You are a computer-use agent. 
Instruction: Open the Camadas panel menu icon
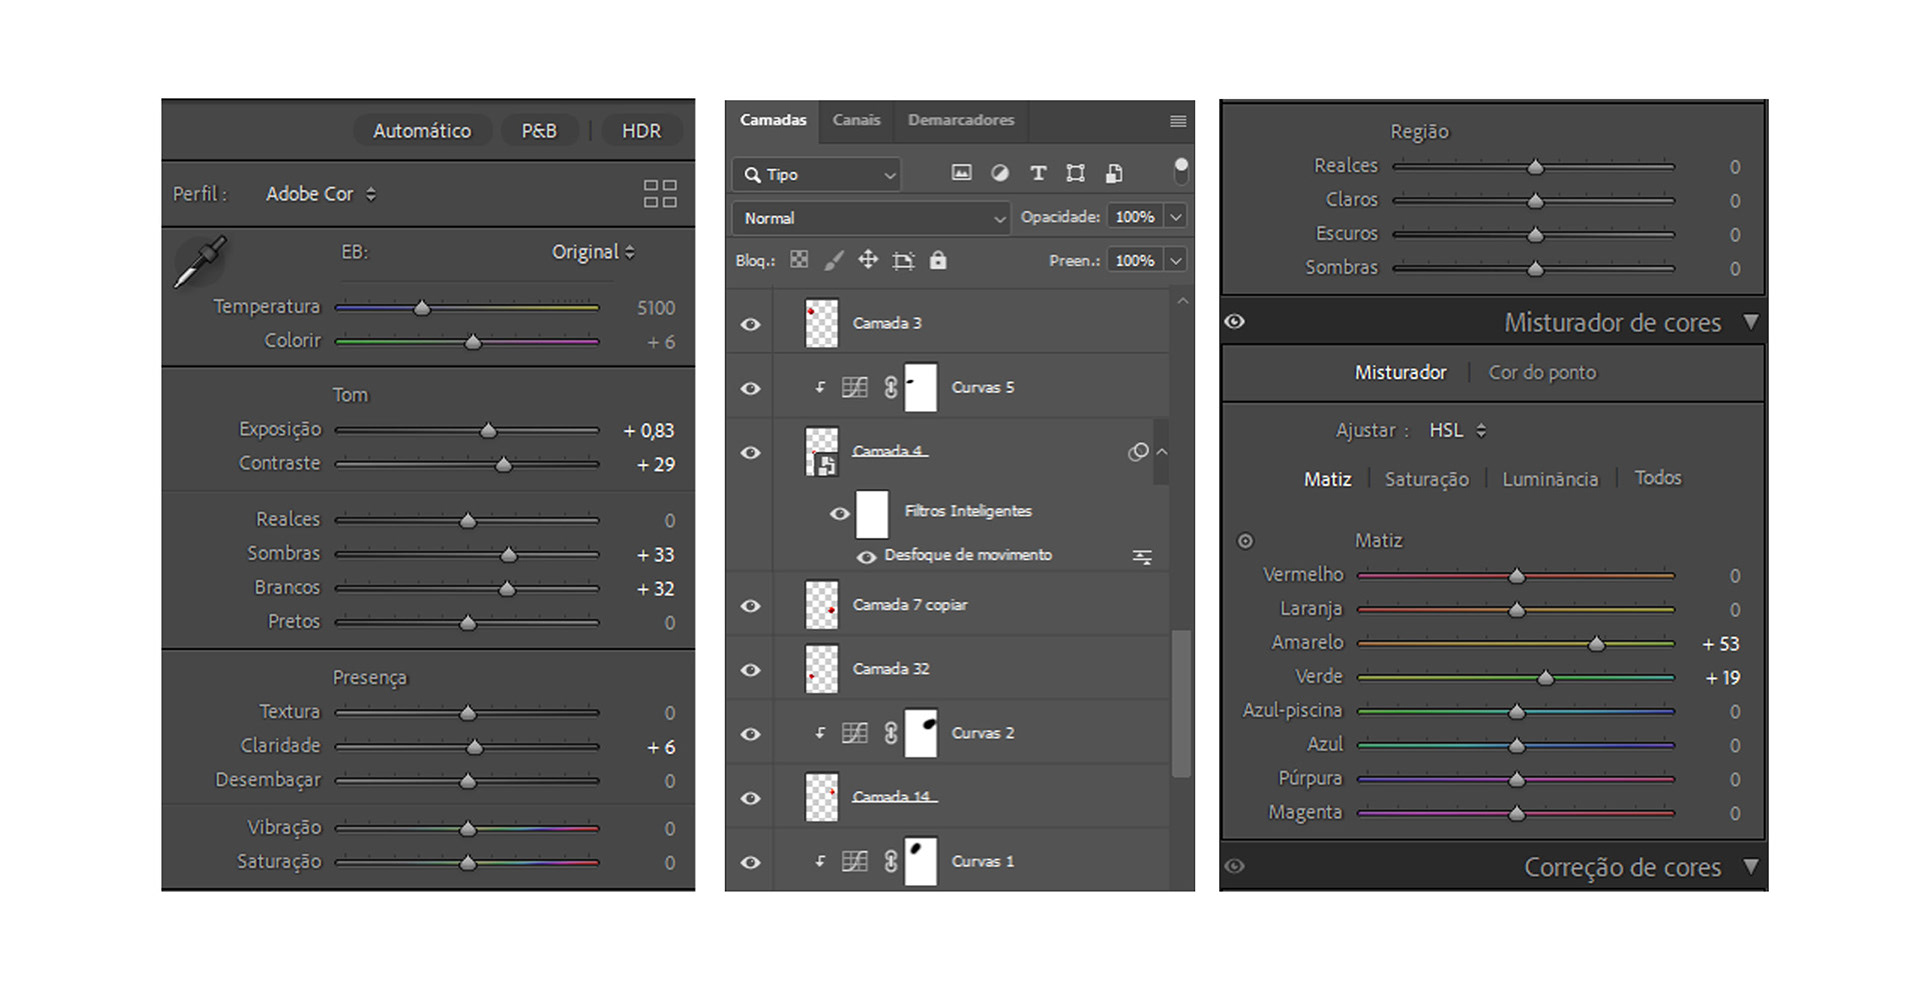(x=1178, y=121)
